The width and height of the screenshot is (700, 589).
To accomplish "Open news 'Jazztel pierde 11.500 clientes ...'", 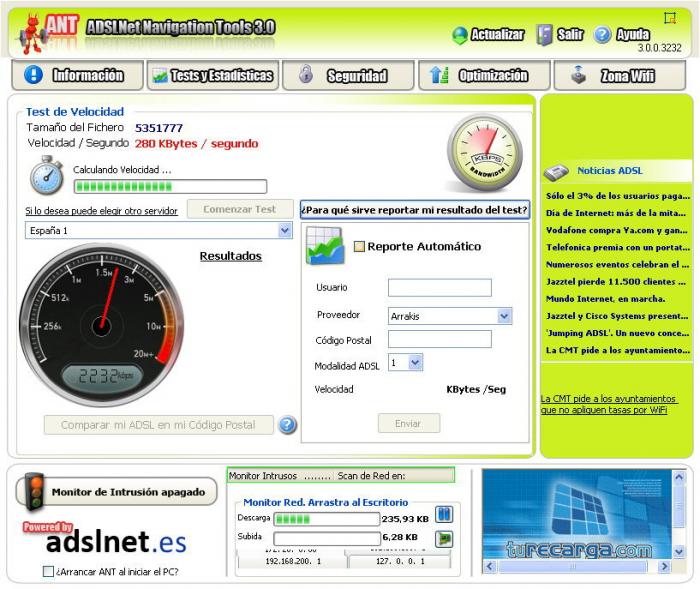I will (x=616, y=282).
